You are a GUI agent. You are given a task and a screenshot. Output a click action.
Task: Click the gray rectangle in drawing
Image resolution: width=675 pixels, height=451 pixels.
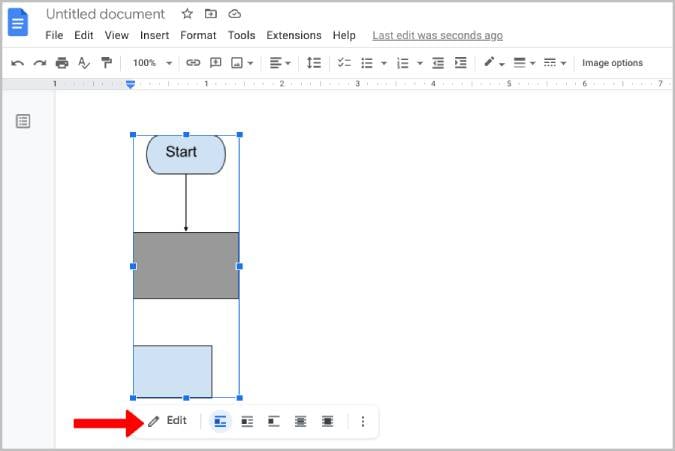pyautogui.click(x=186, y=266)
